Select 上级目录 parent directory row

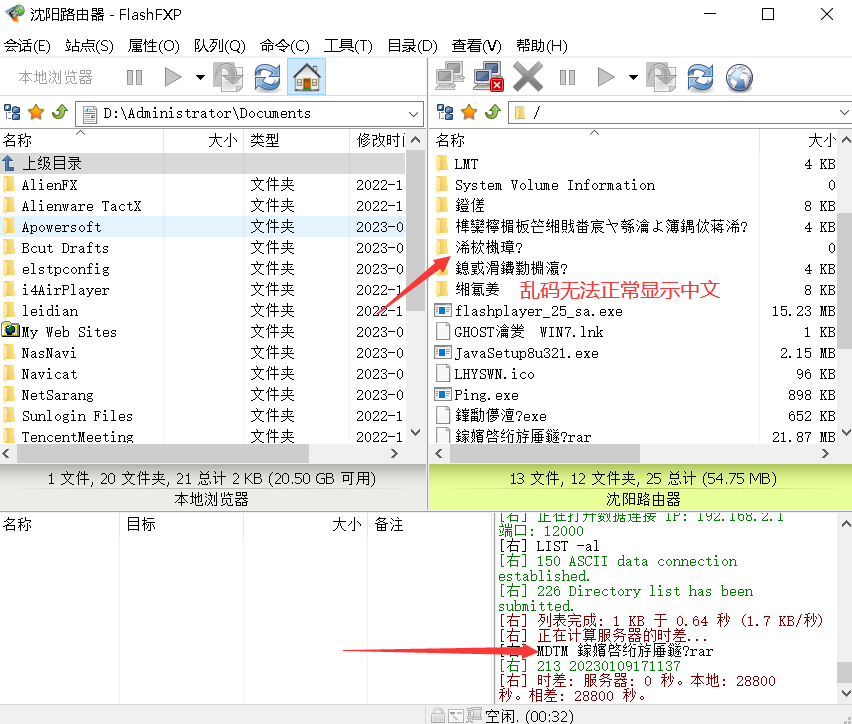202,163
